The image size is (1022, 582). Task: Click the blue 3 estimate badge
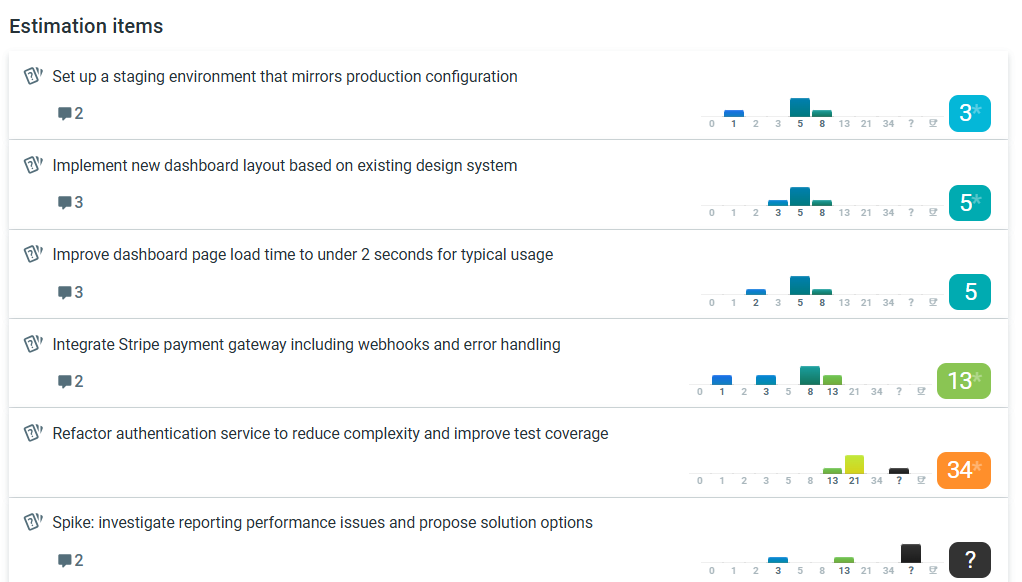pos(969,113)
